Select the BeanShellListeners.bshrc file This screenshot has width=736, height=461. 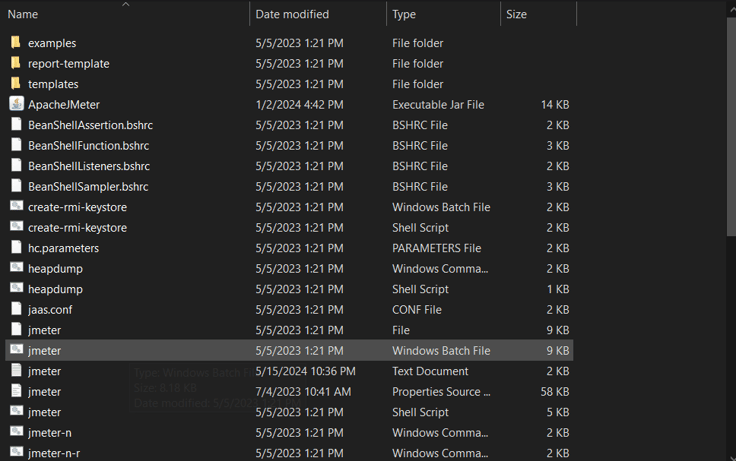89,166
